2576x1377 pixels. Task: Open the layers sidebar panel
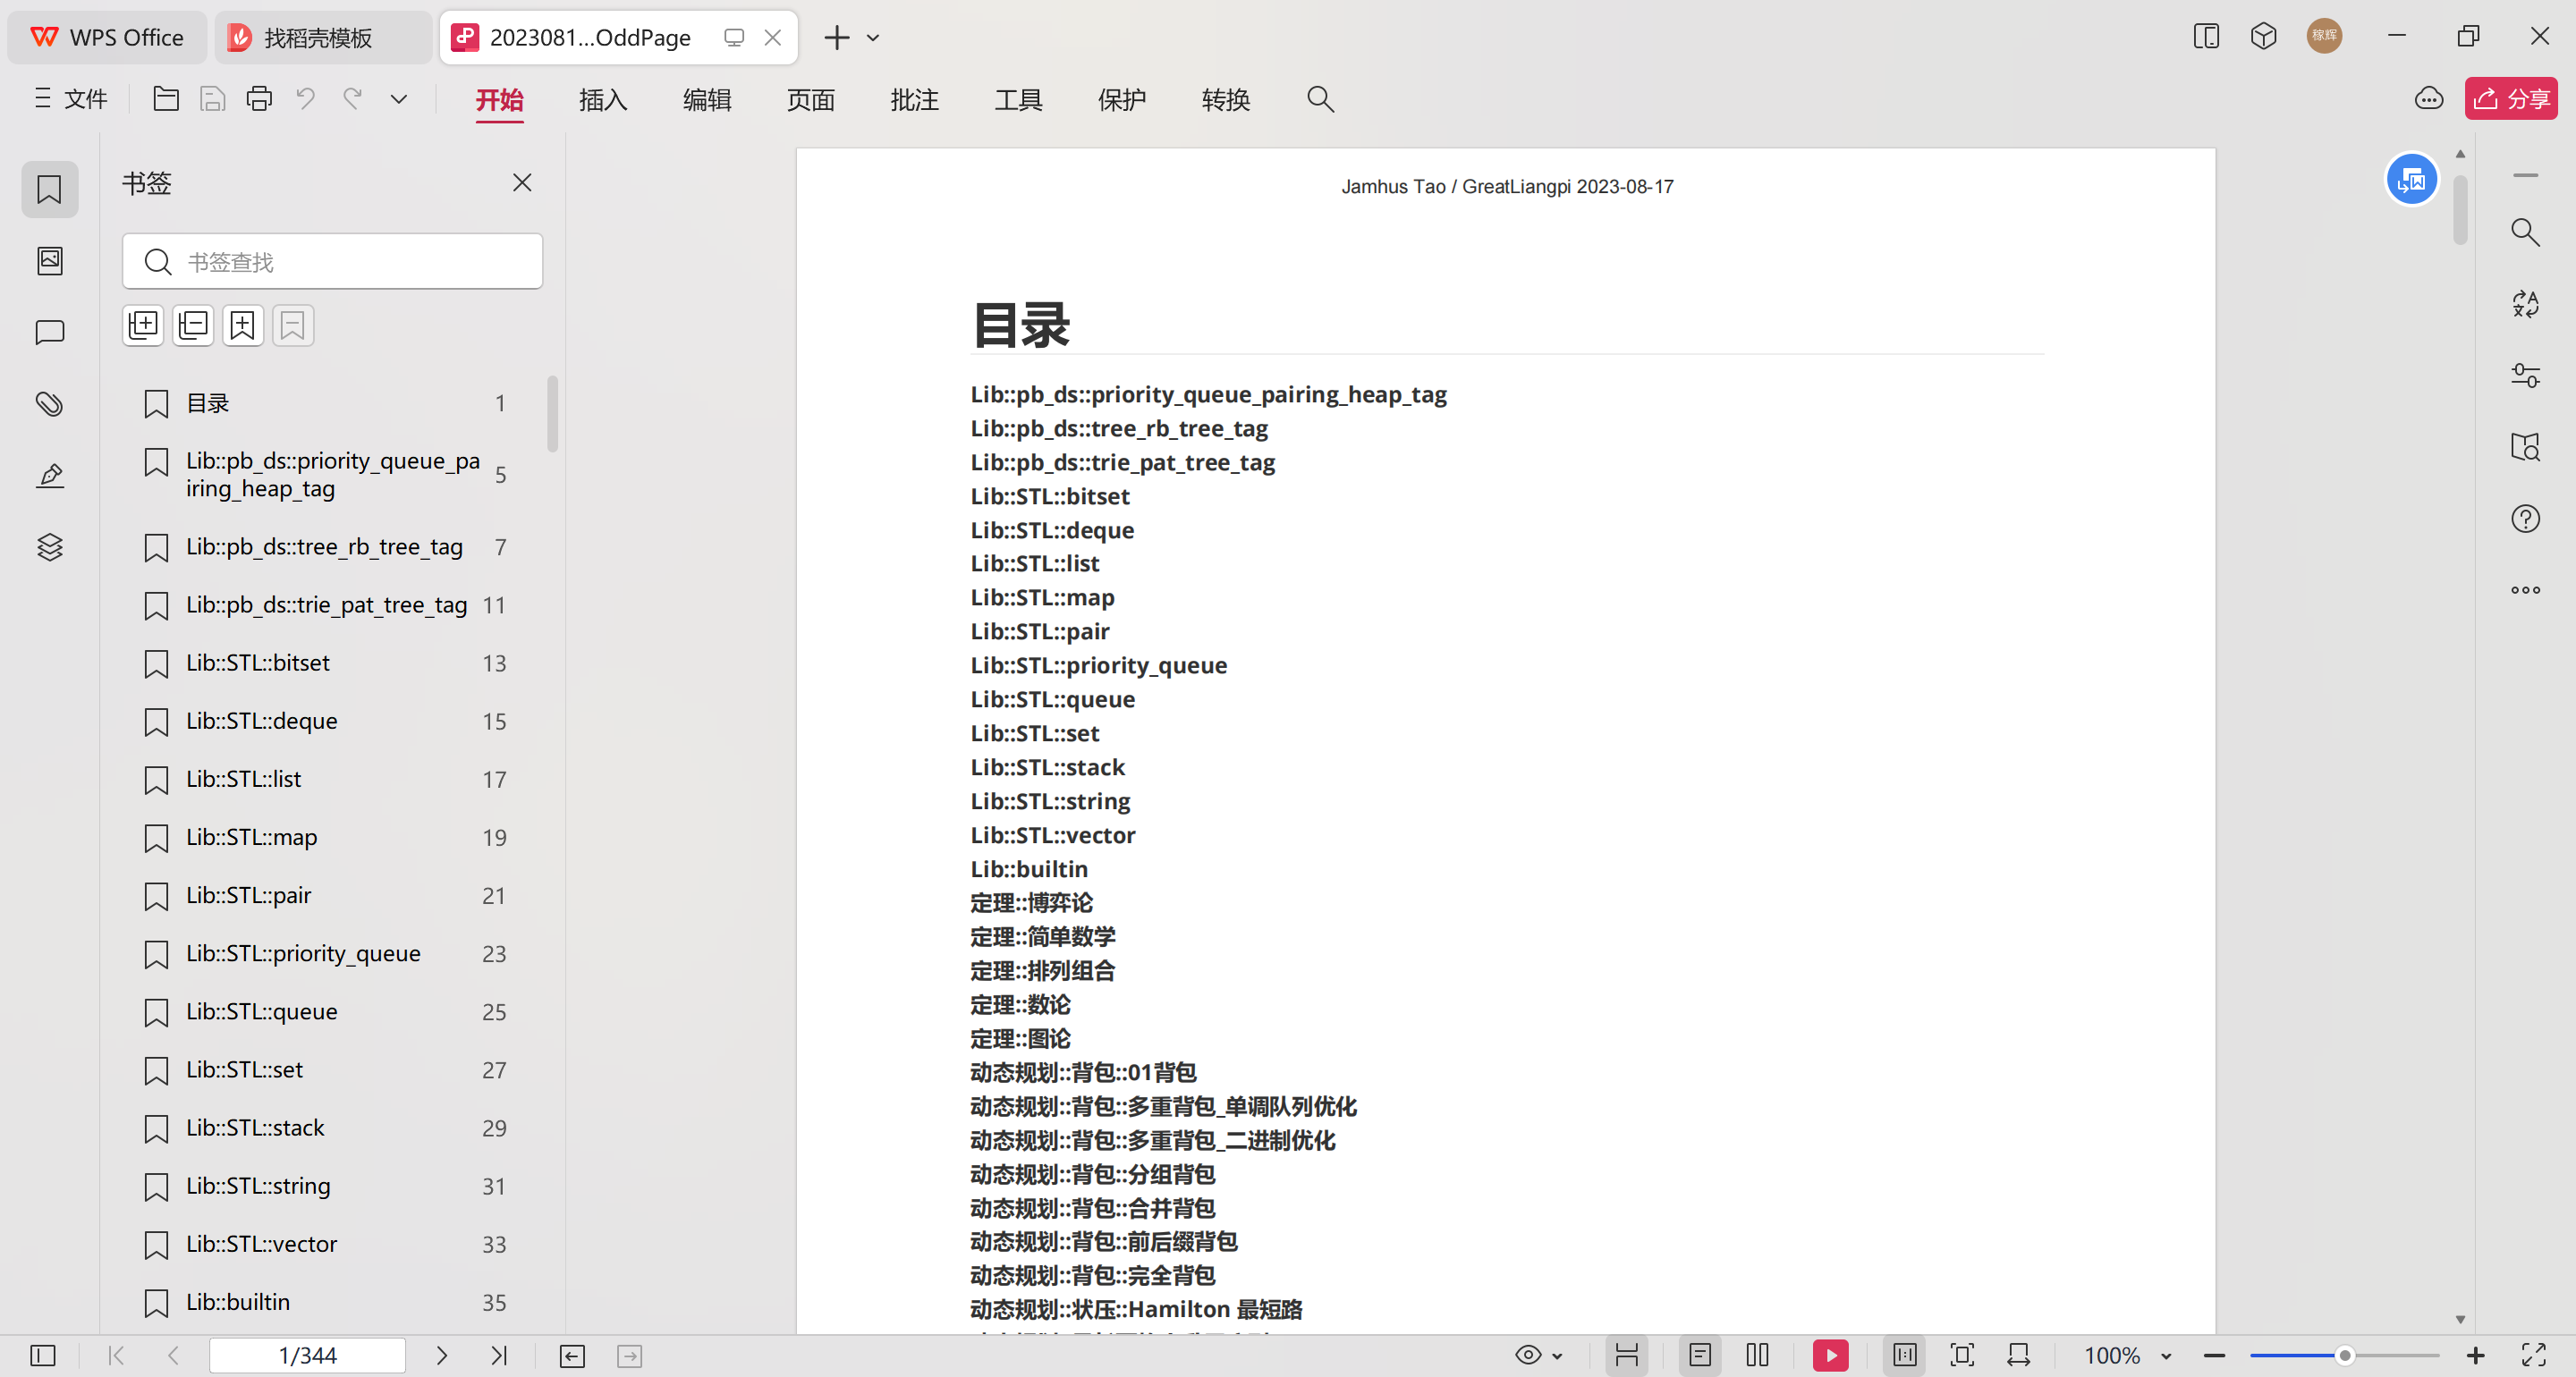pos(49,547)
